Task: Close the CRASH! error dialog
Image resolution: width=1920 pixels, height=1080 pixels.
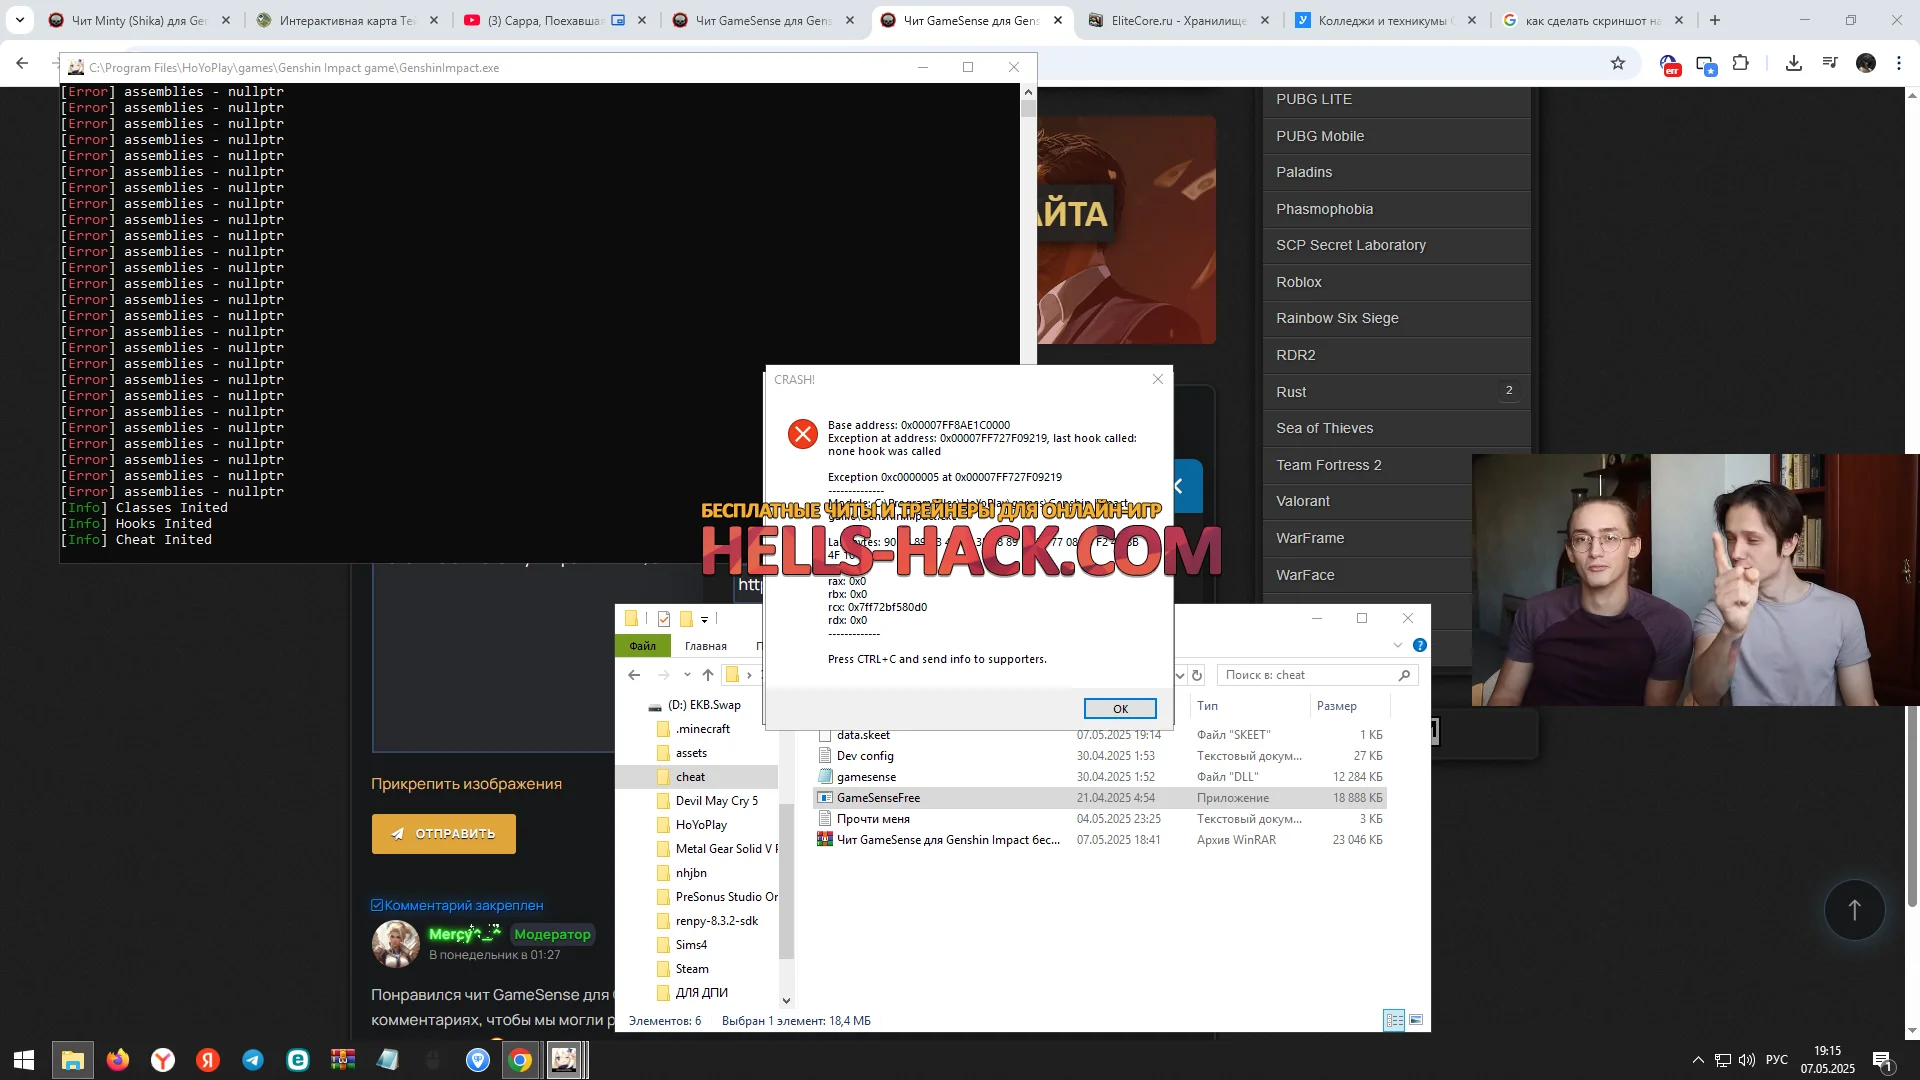Action: tap(1158, 379)
